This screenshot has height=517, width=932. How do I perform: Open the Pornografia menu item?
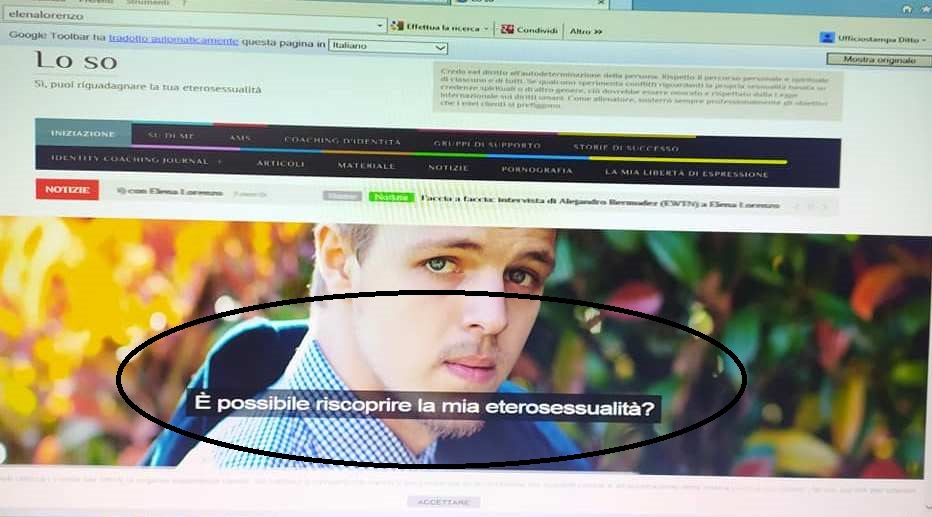tap(537, 170)
